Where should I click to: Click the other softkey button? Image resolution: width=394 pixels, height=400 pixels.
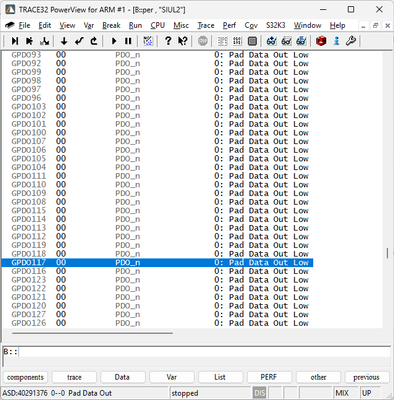point(318,377)
